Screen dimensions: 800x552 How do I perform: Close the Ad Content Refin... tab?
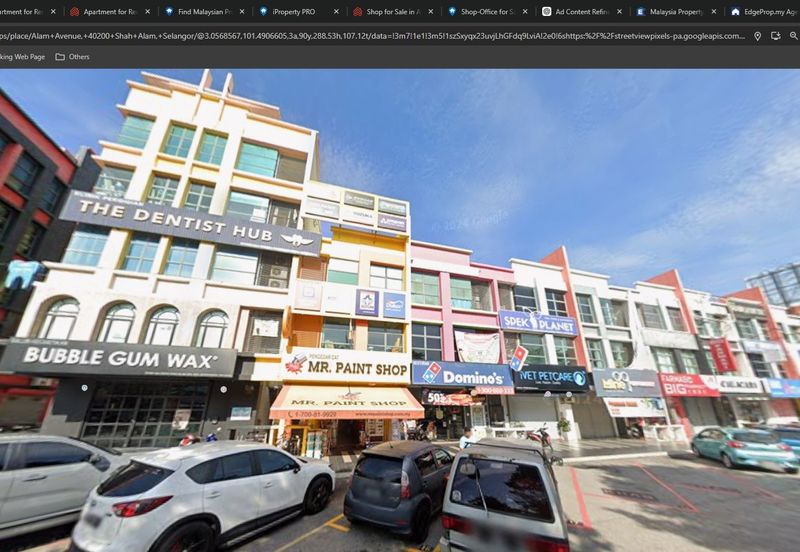coord(619,12)
